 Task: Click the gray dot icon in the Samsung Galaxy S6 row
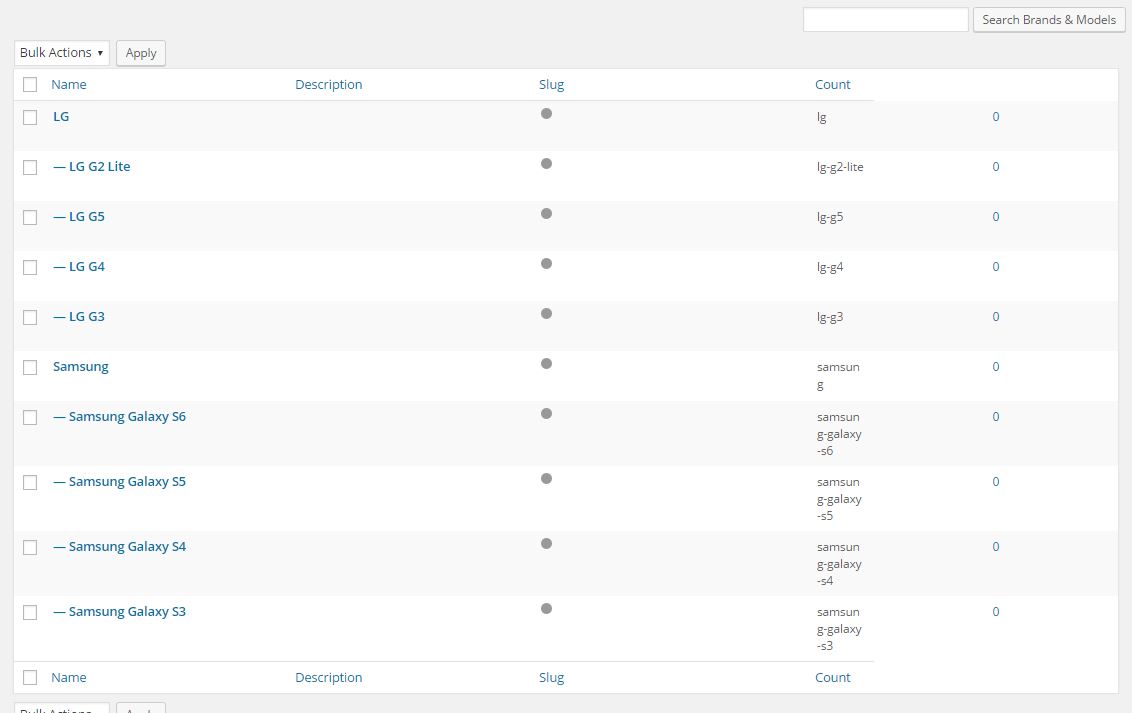point(547,414)
